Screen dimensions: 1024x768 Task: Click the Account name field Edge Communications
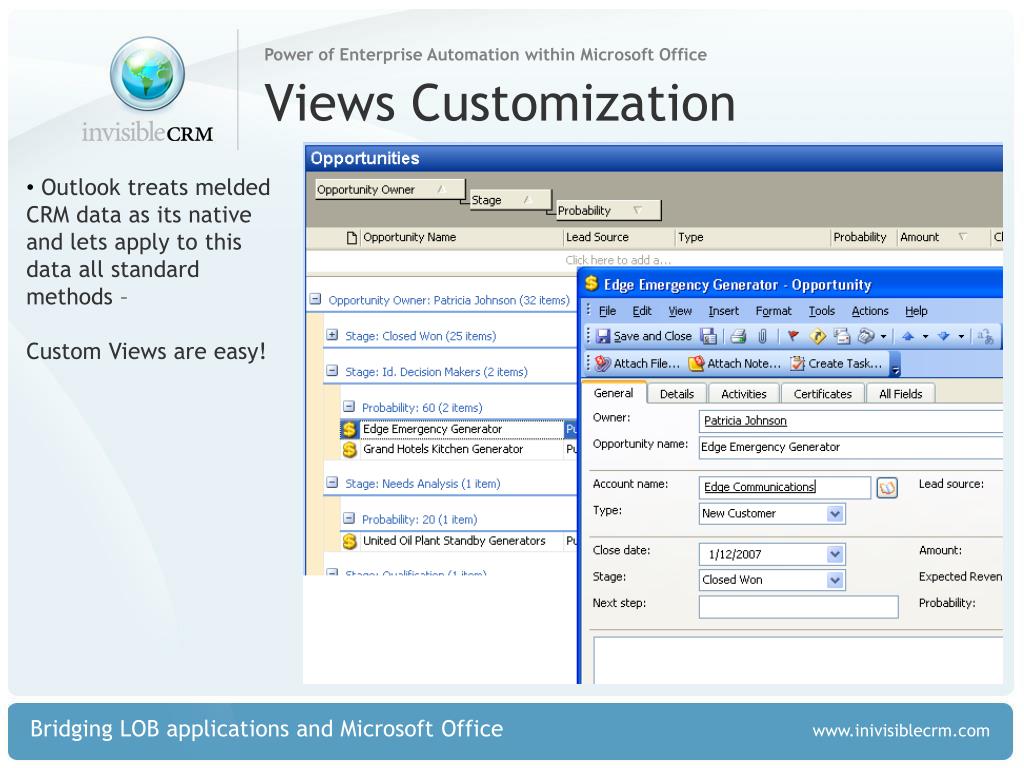[x=784, y=487]
